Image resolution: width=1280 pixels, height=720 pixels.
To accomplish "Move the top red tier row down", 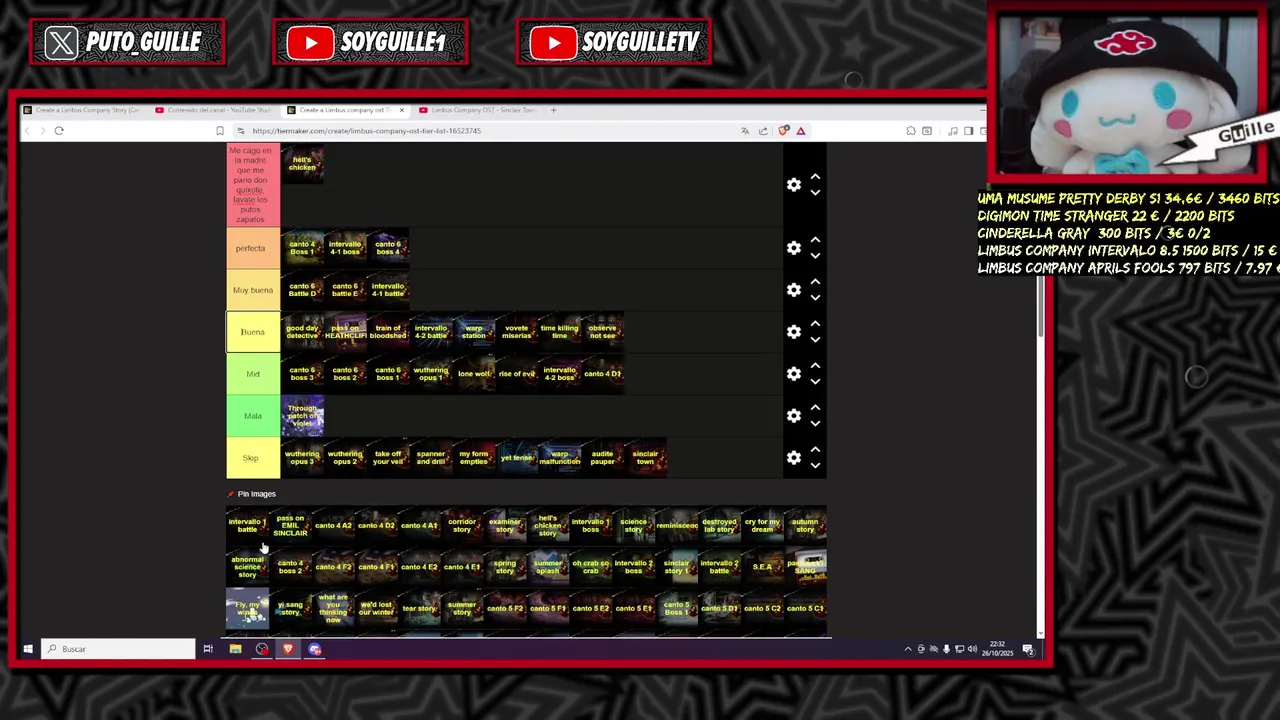I will 815,193.
